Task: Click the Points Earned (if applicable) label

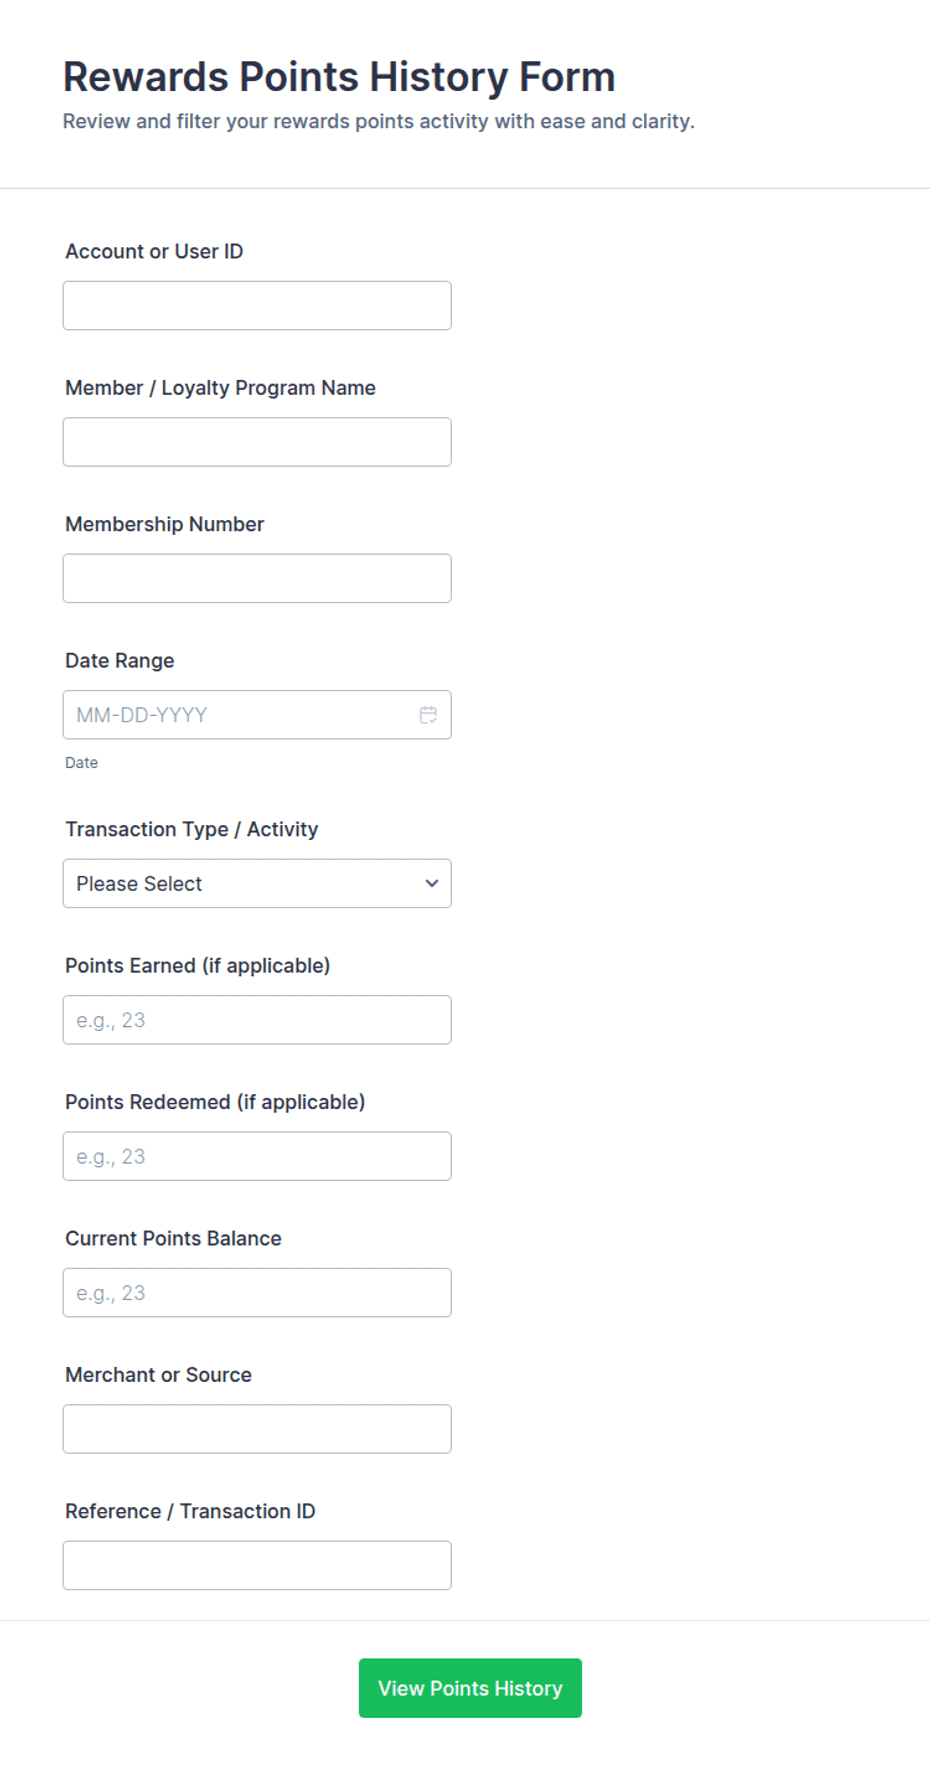Action: (x=198, y=966)
